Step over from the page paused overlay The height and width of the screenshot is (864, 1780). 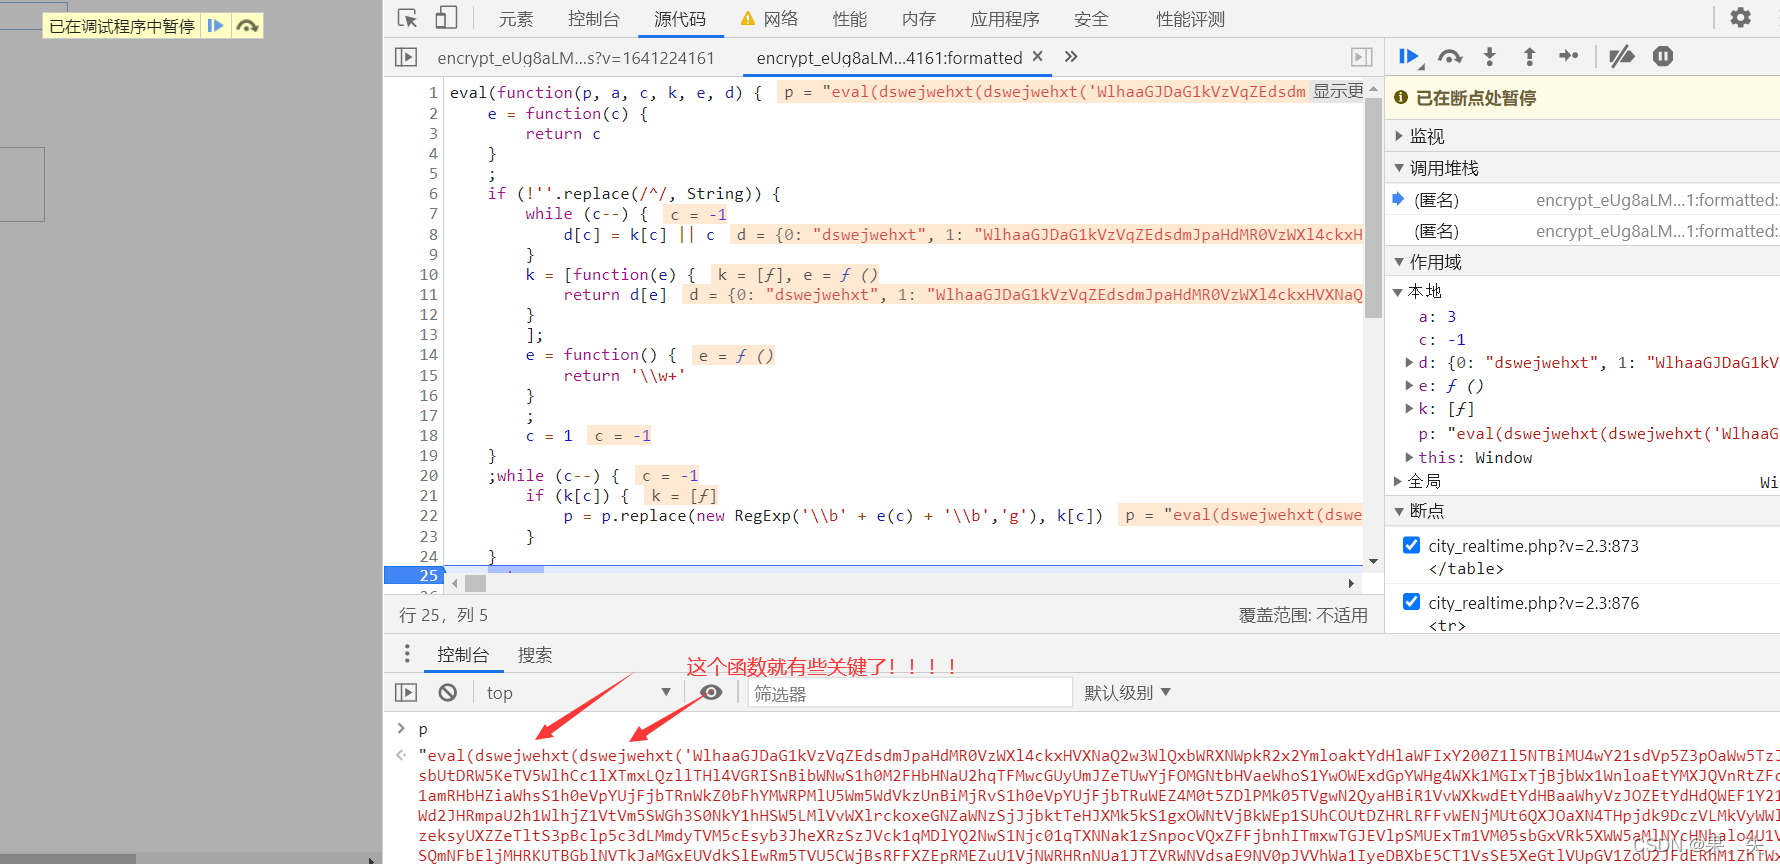tap(247, 26)
